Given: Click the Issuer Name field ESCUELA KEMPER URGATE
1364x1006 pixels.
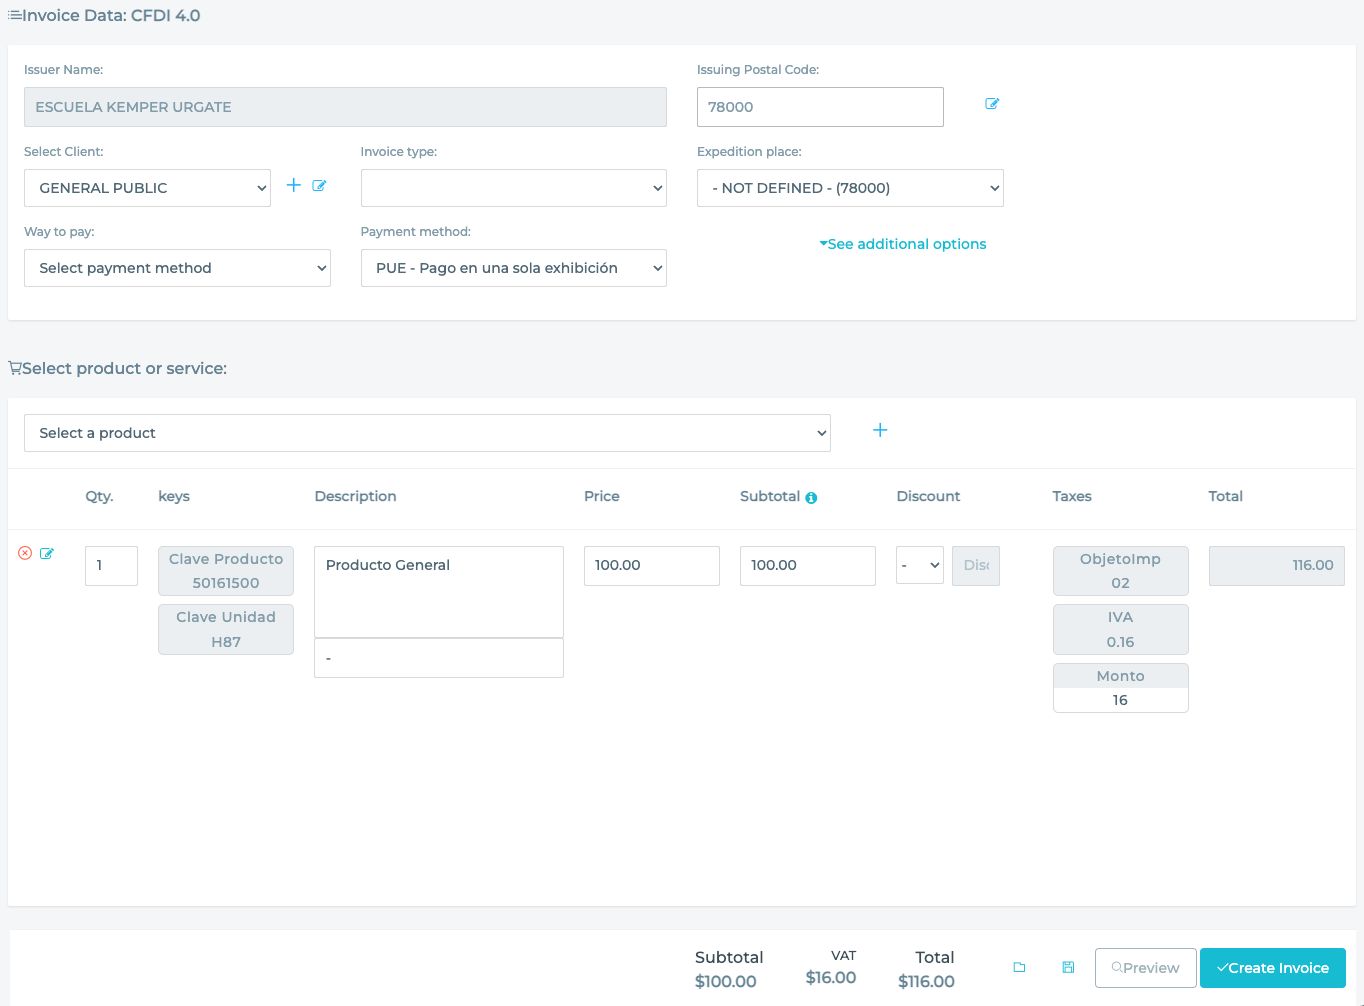Looking at the screenshot, I should tap(345, 107).
